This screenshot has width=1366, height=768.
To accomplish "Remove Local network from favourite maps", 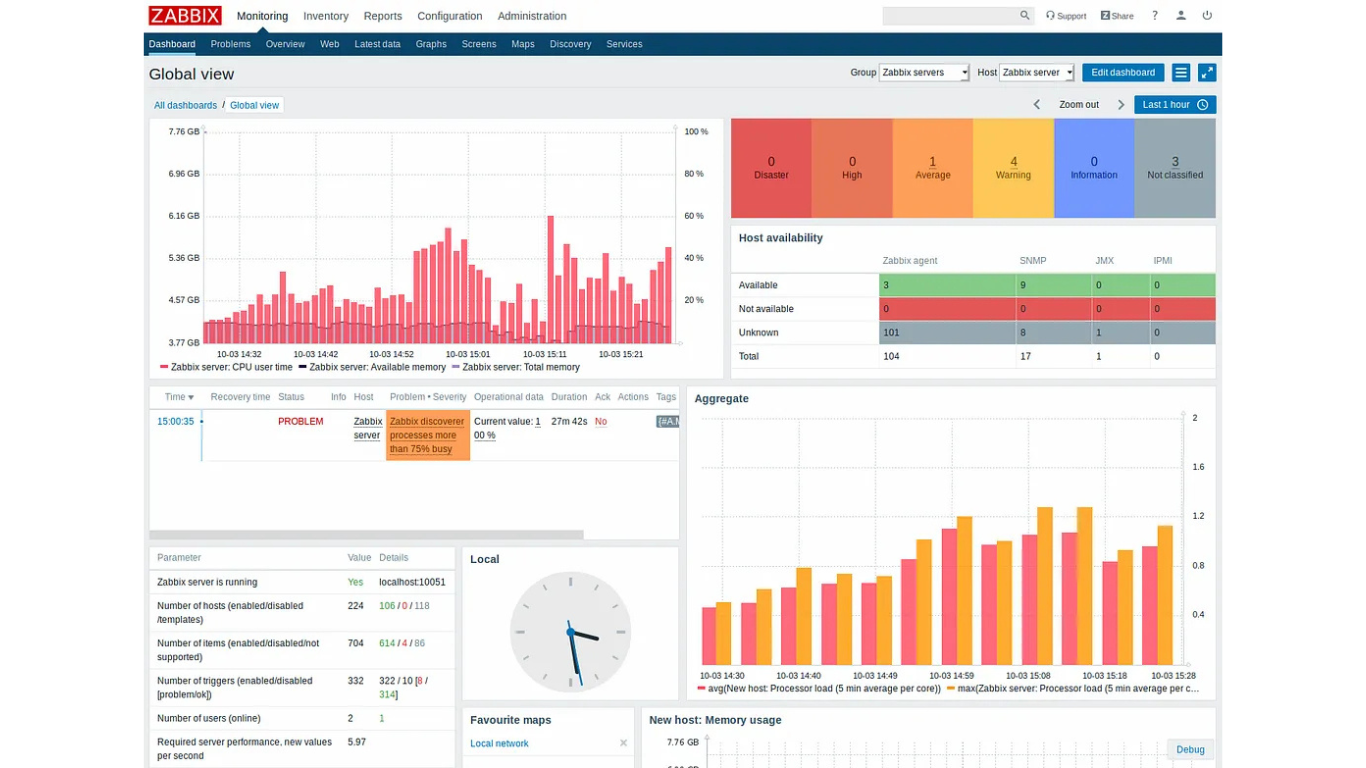I will [623, 743].
